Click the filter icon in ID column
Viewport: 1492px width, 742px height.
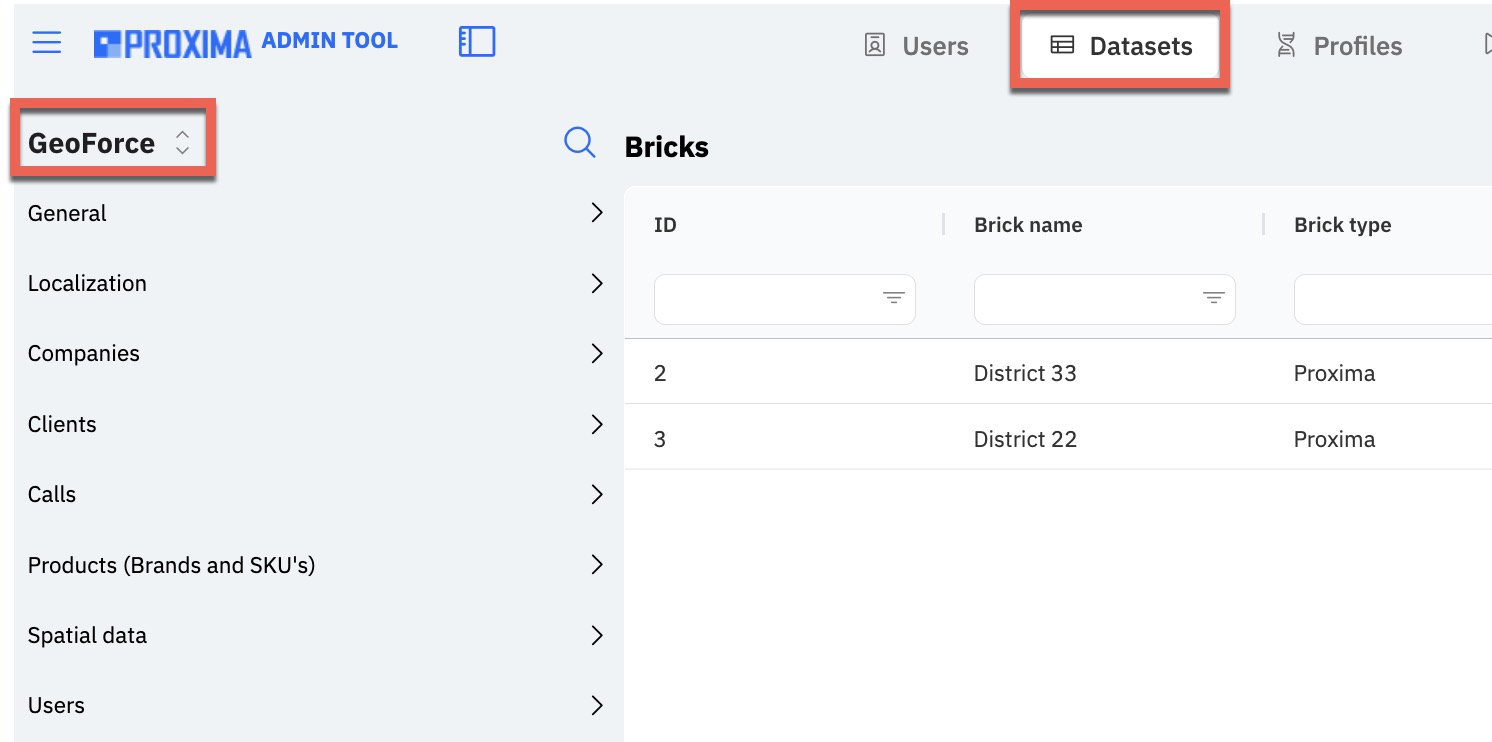click(x=893, y=298)
